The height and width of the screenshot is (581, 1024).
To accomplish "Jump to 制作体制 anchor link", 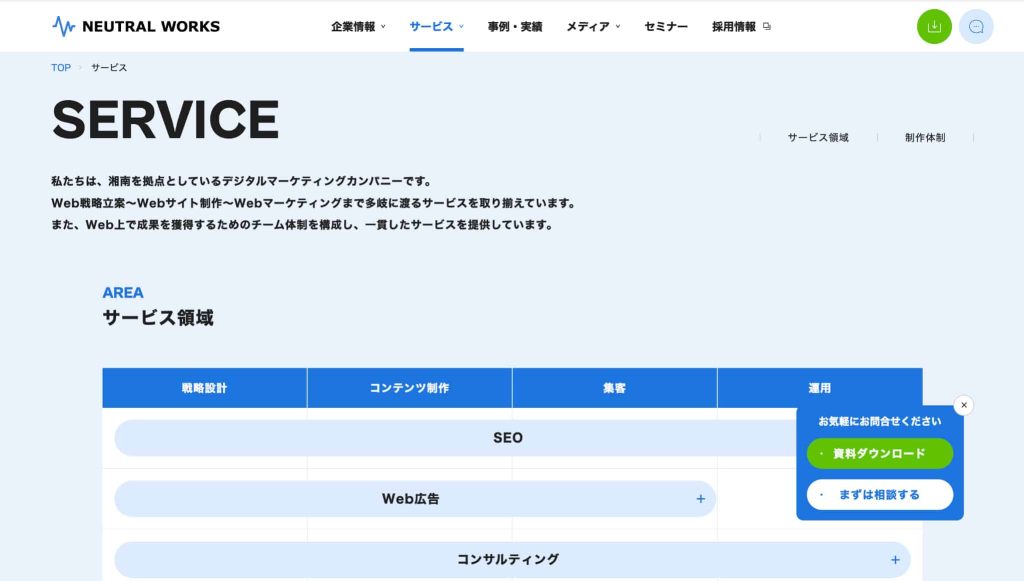I will (x=925, y=138).
